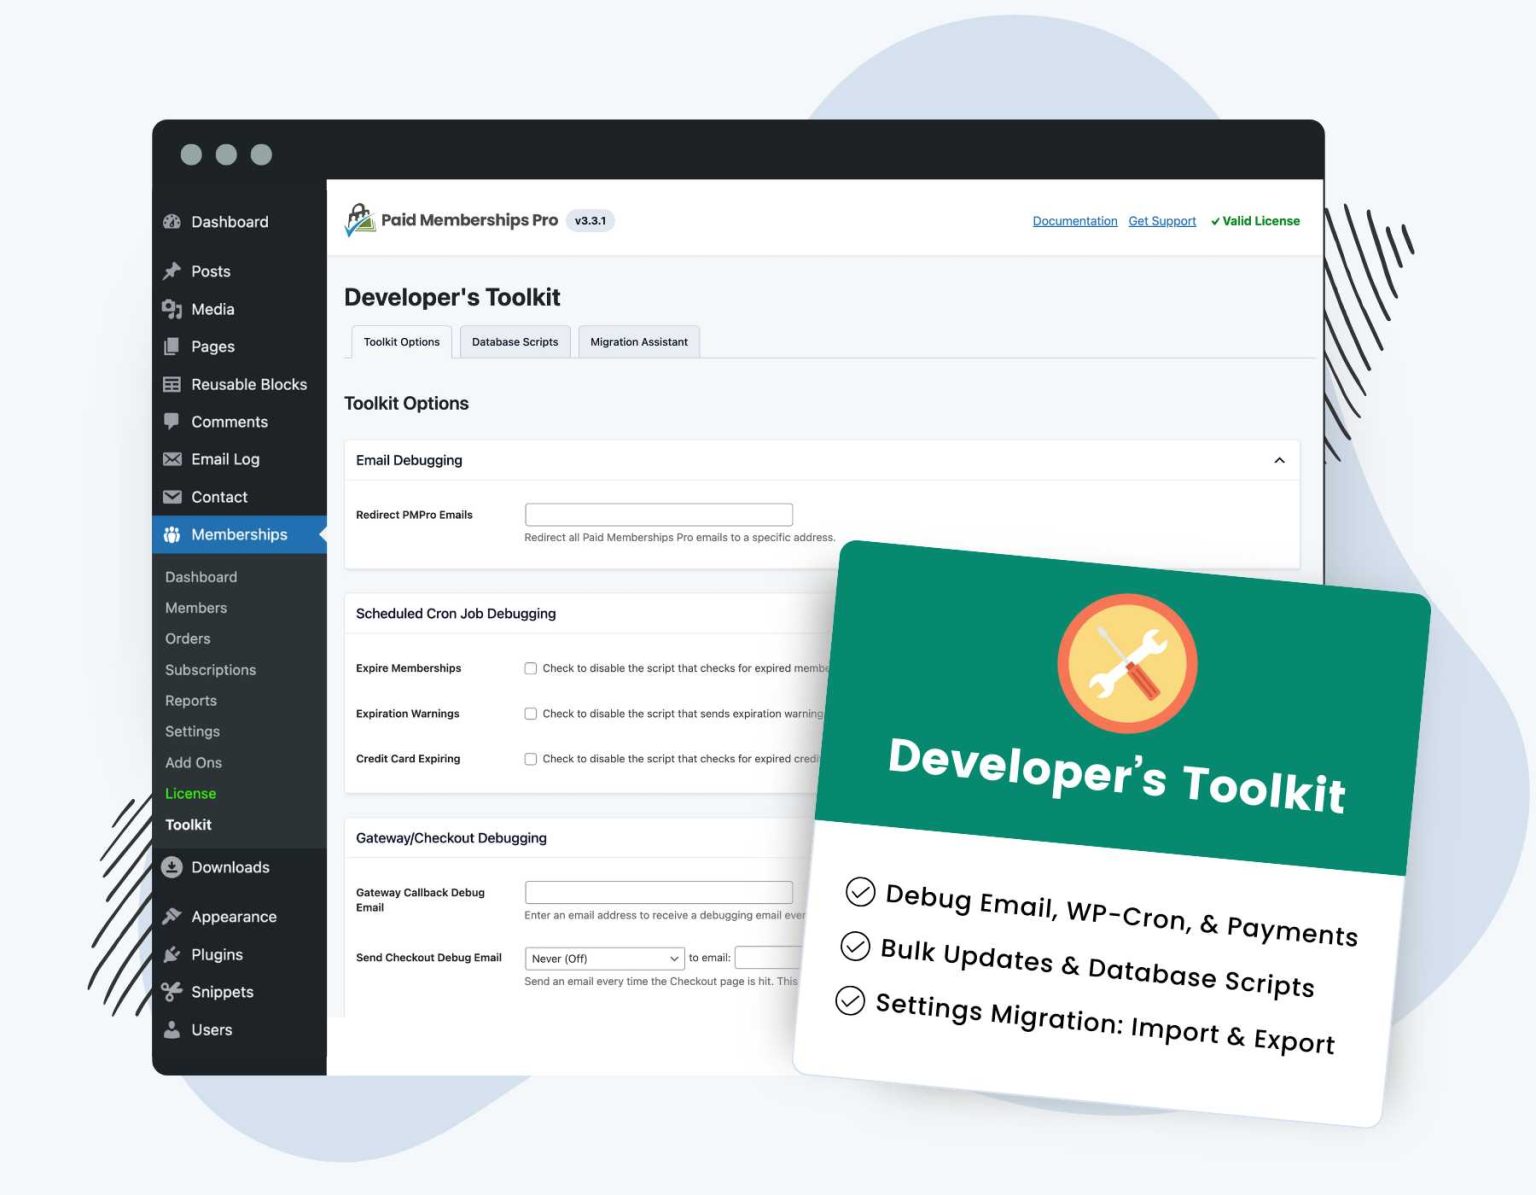The image size is (1536, 1195).
Task: Select the Contact sidebar icon
Action: (172, 497)
